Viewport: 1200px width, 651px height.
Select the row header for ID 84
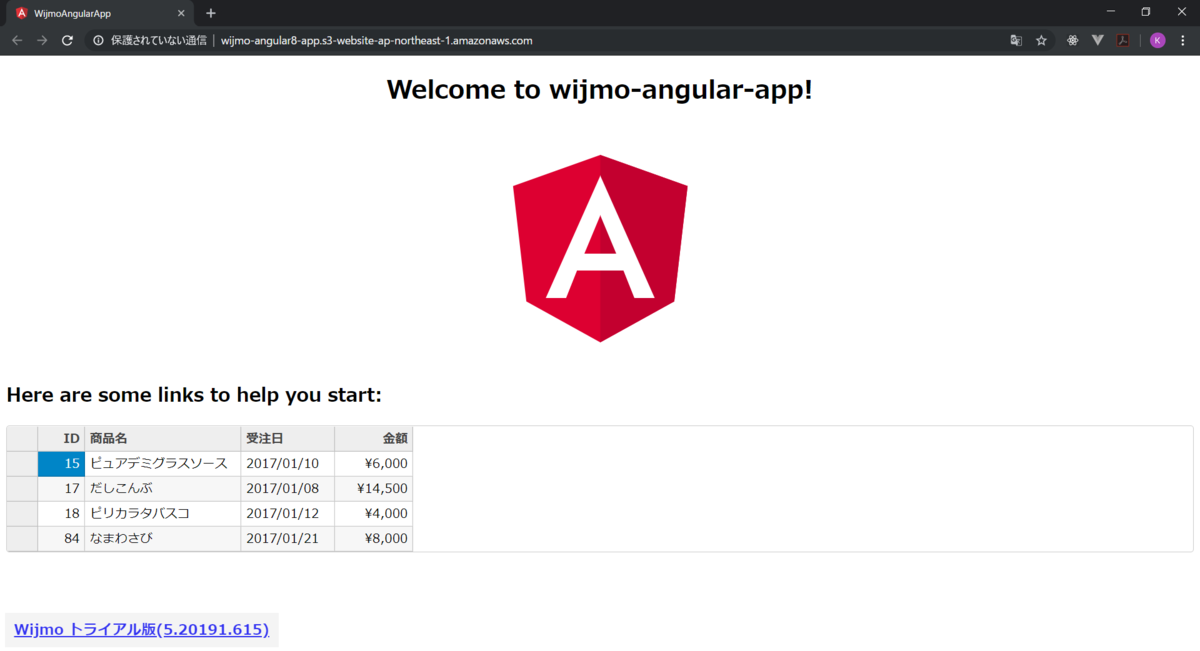coord(22,538)
